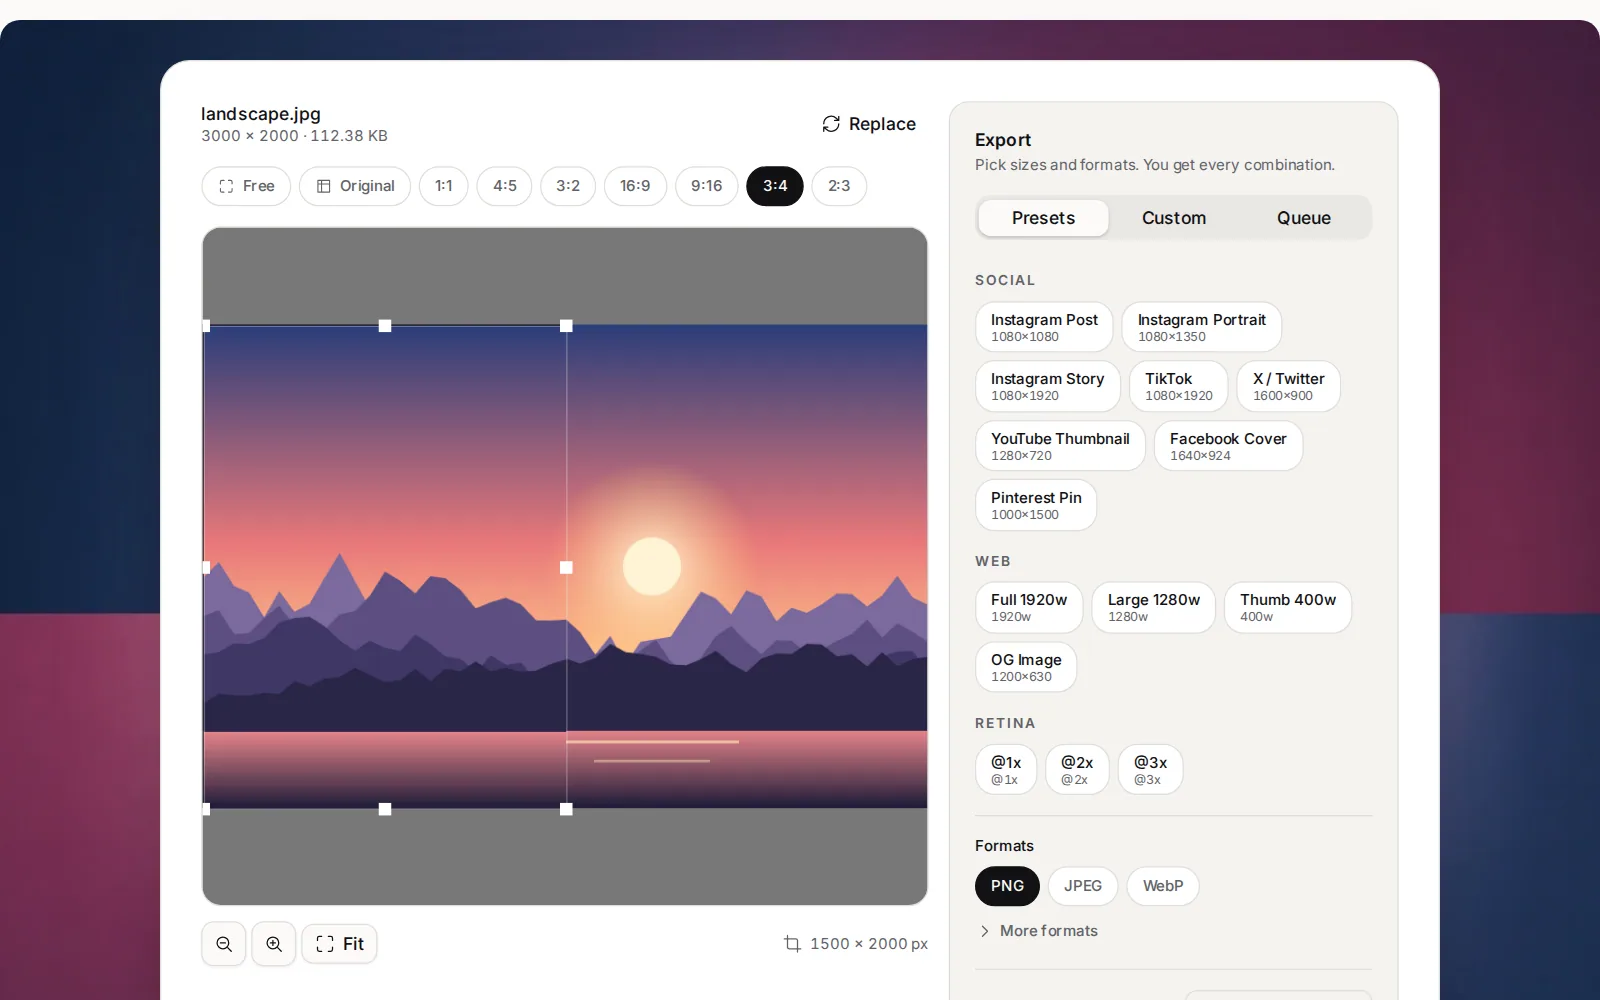Select the @2x retina preset
Viewport: 1600px width, 1000px height.
pos(1077,770)
